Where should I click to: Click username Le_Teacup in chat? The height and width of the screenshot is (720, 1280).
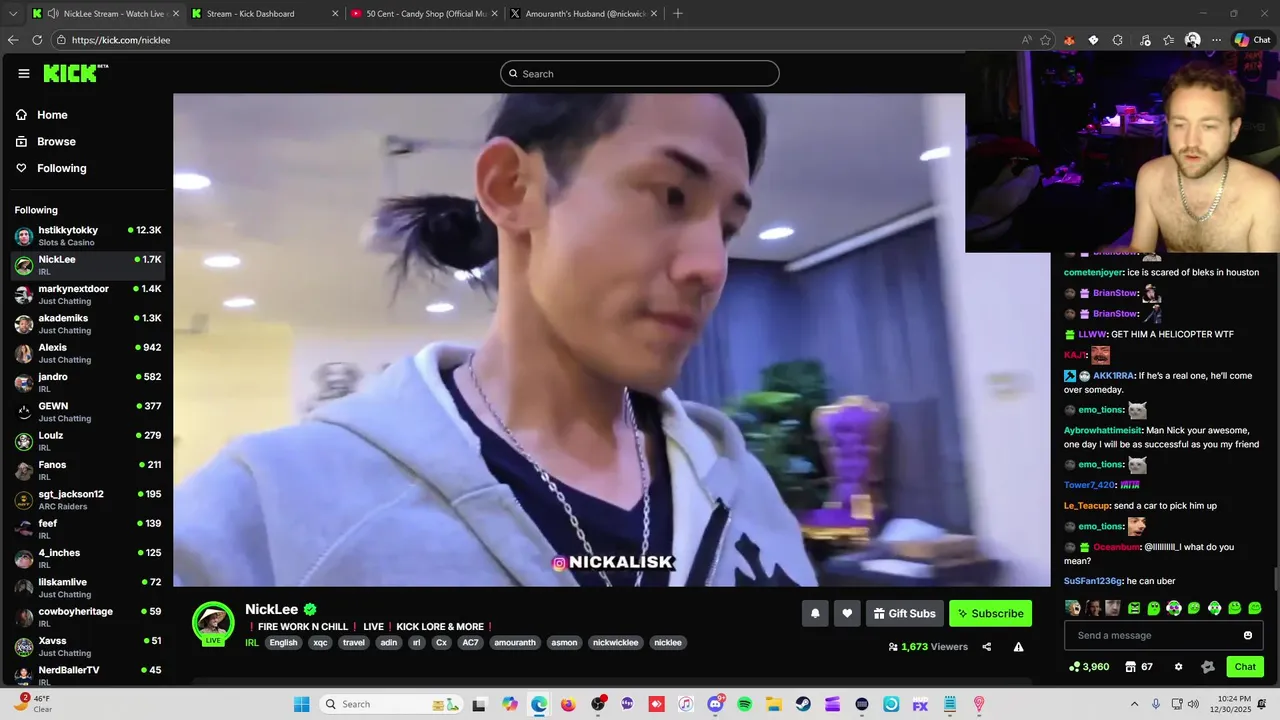(1087, 506)
